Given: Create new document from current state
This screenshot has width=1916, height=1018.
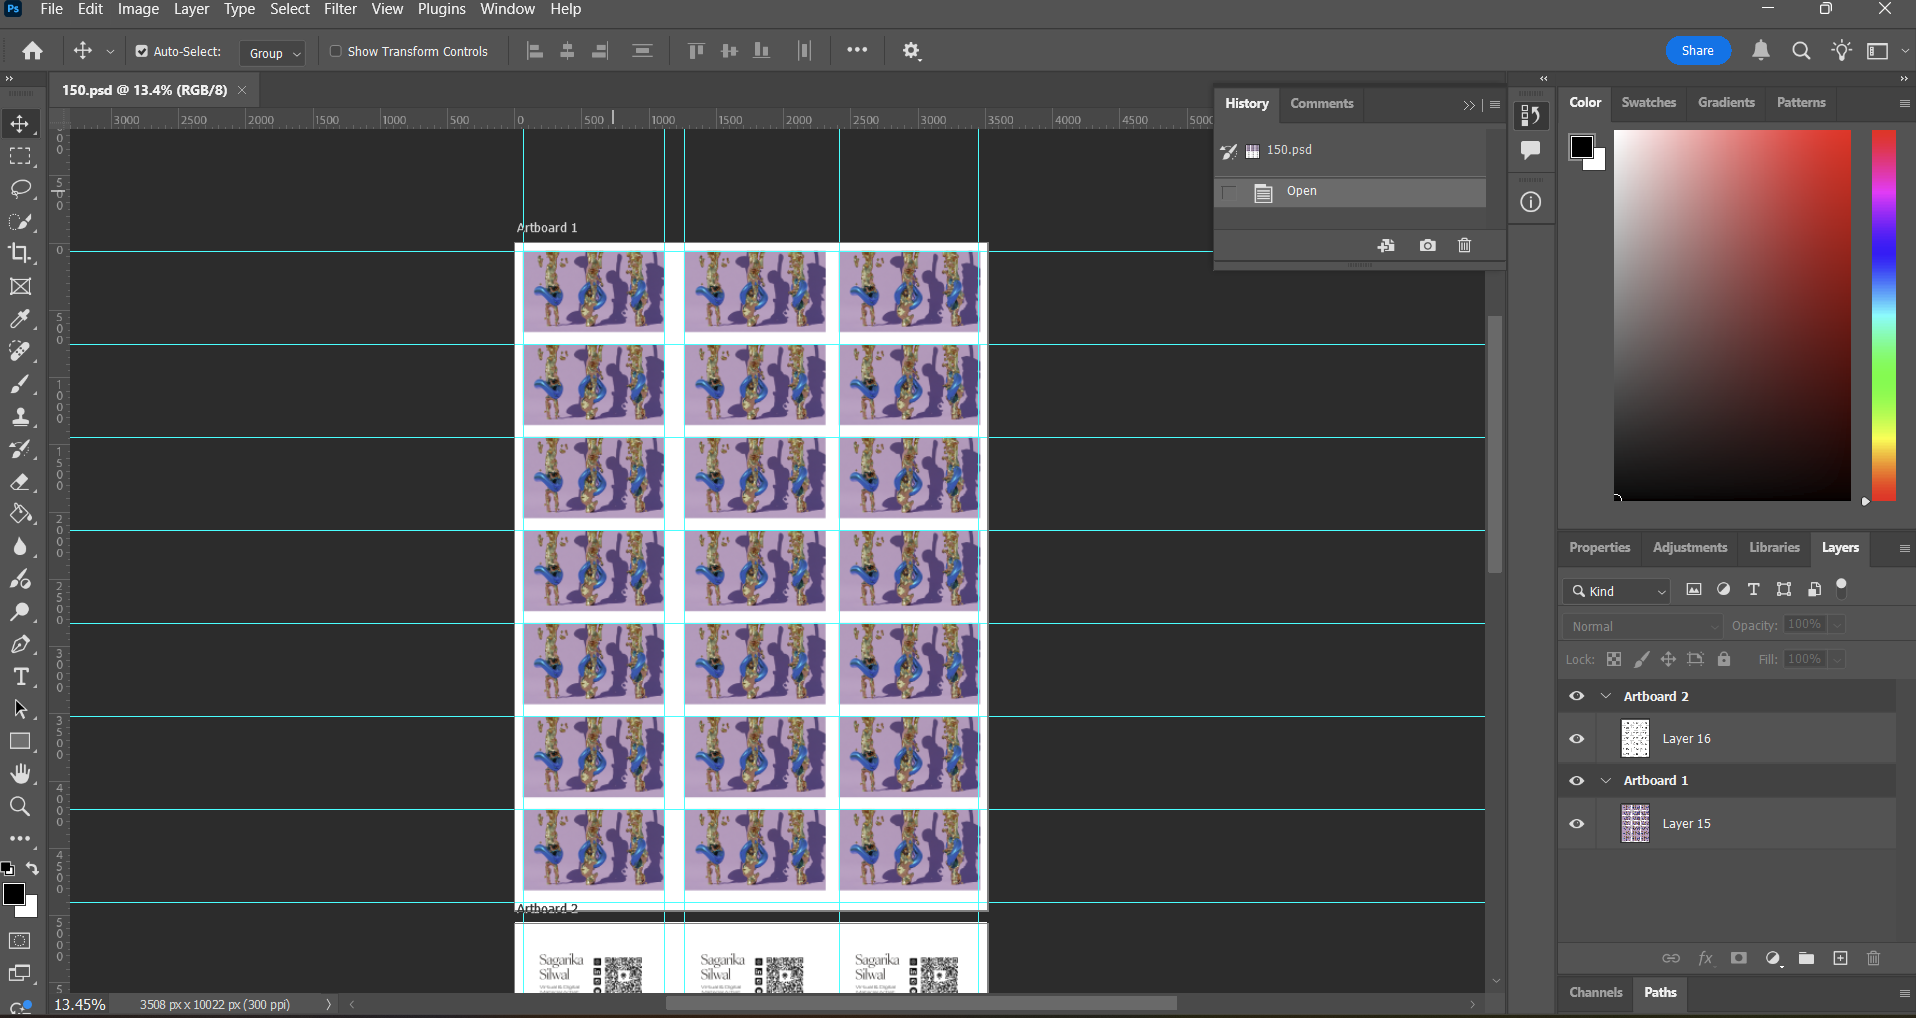Looking at the screenshot, I should (1386, 245).
